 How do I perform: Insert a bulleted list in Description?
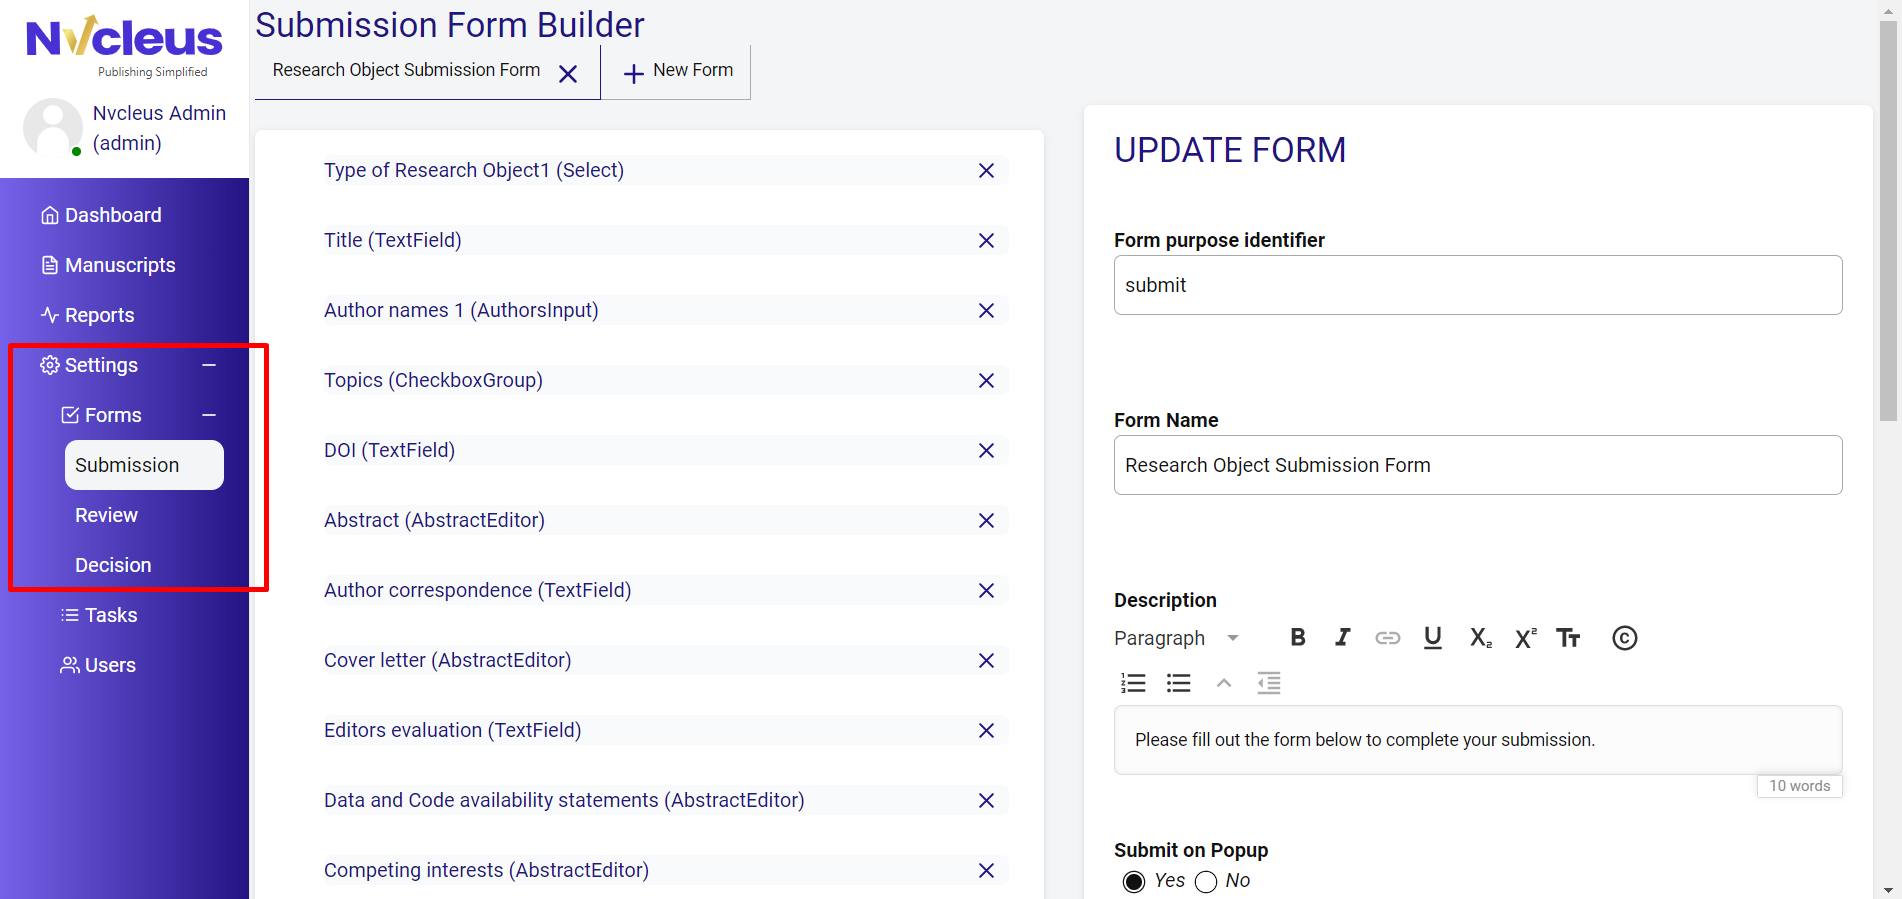[1179, 683]
